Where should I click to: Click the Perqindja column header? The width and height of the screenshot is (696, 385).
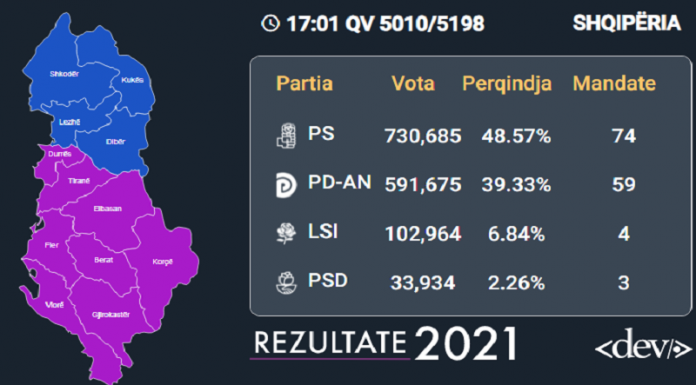click(507, 84)
